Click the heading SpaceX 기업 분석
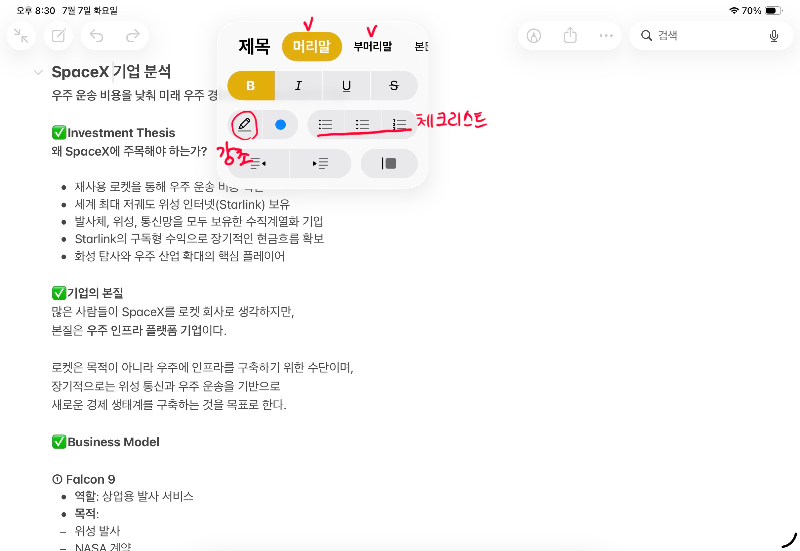 (x=111, y=72)
